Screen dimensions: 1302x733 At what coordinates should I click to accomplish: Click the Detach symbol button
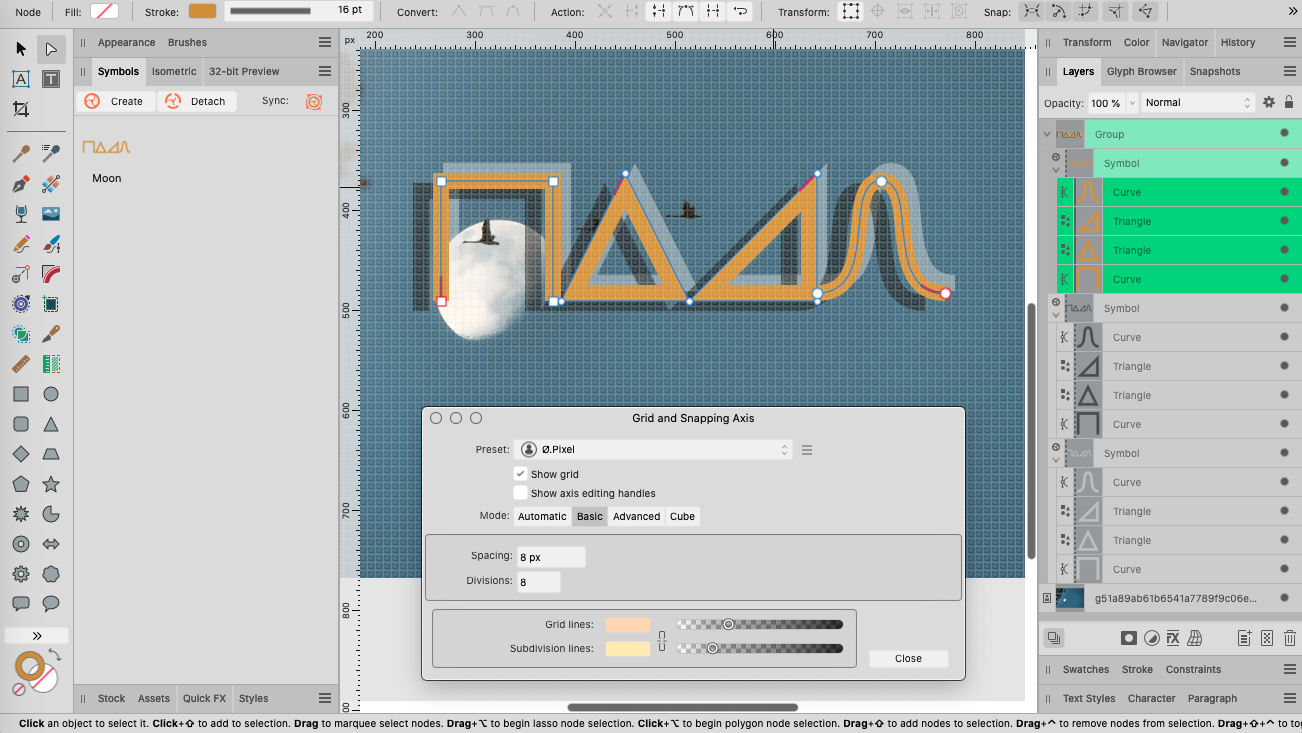coord(198,101)
